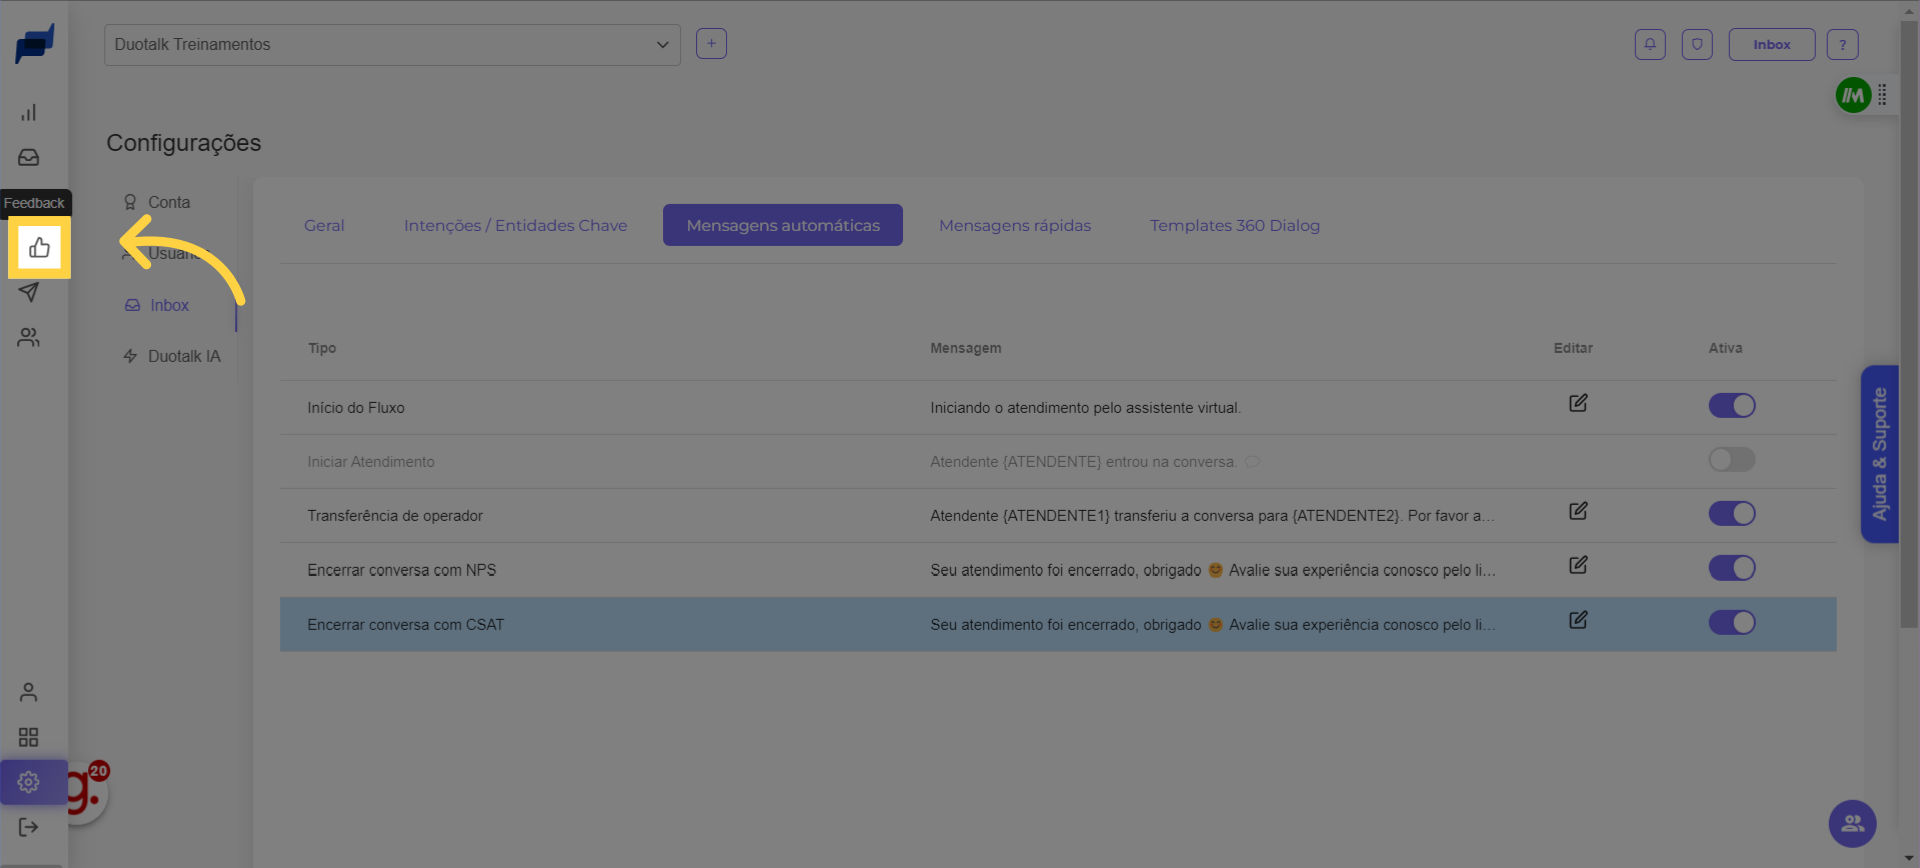Click the Inbox button in header
The height and width of the screenshot is (868, 1920).
[x=1771, y=44]
